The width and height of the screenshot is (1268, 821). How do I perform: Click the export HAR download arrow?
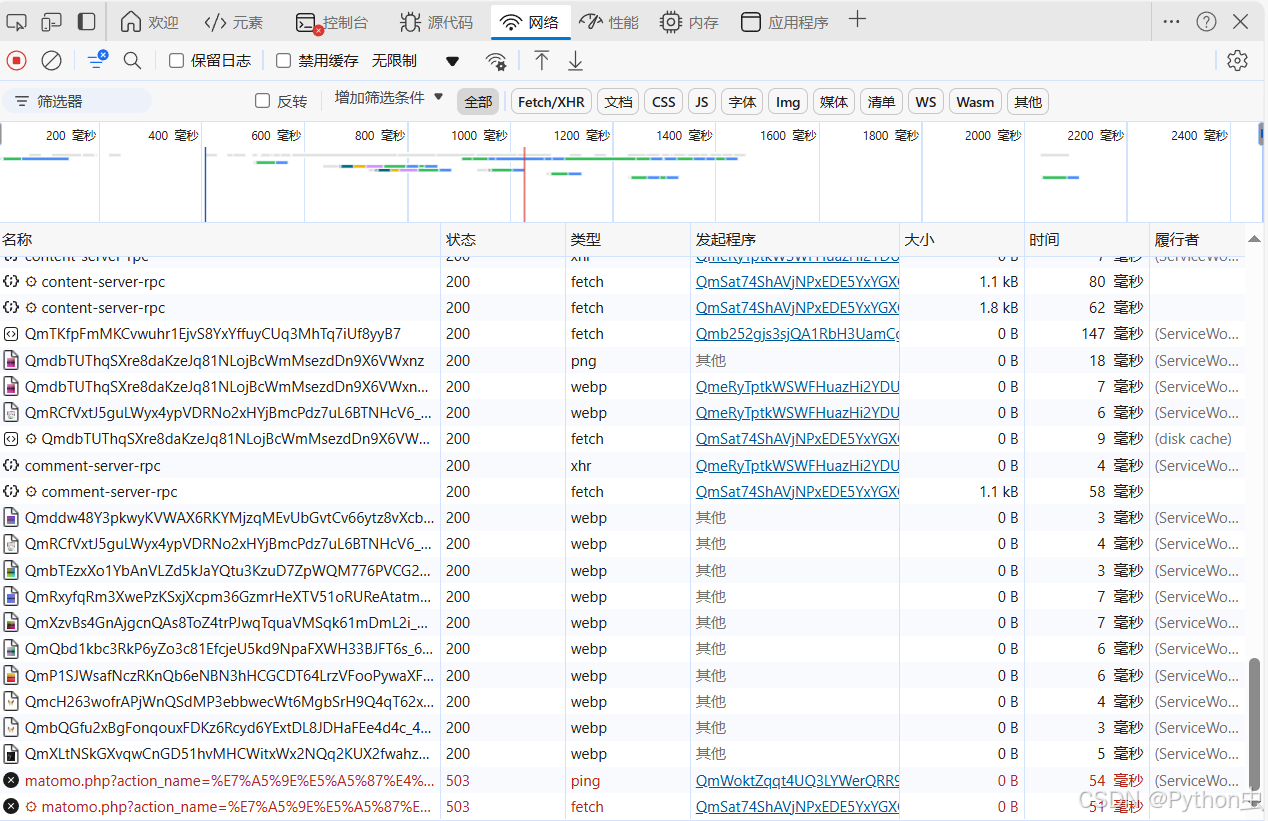[575, 61]
